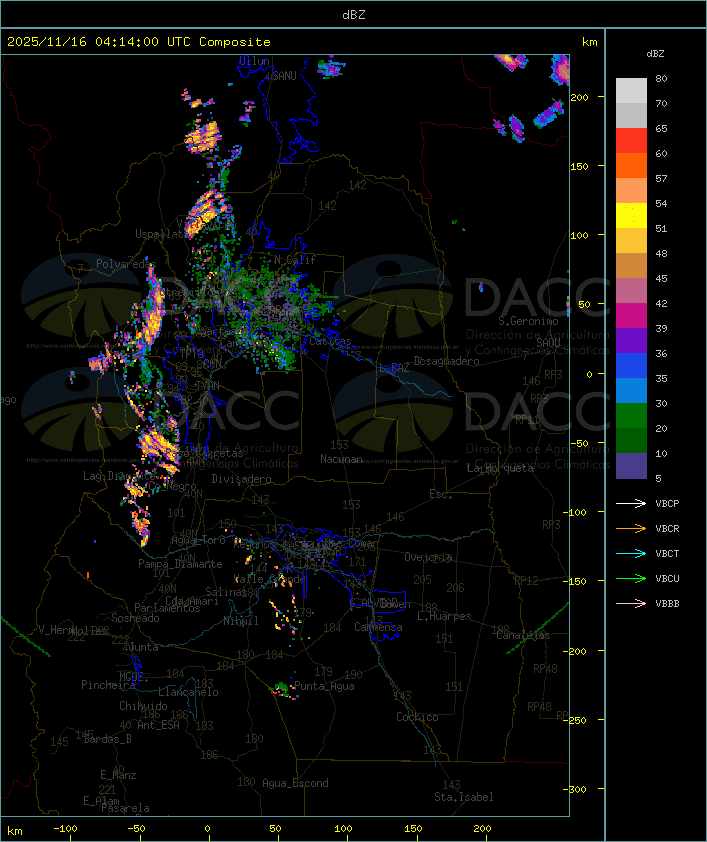Click the VBCT legend label
This screenshot has width=707, height=842.
667,554
